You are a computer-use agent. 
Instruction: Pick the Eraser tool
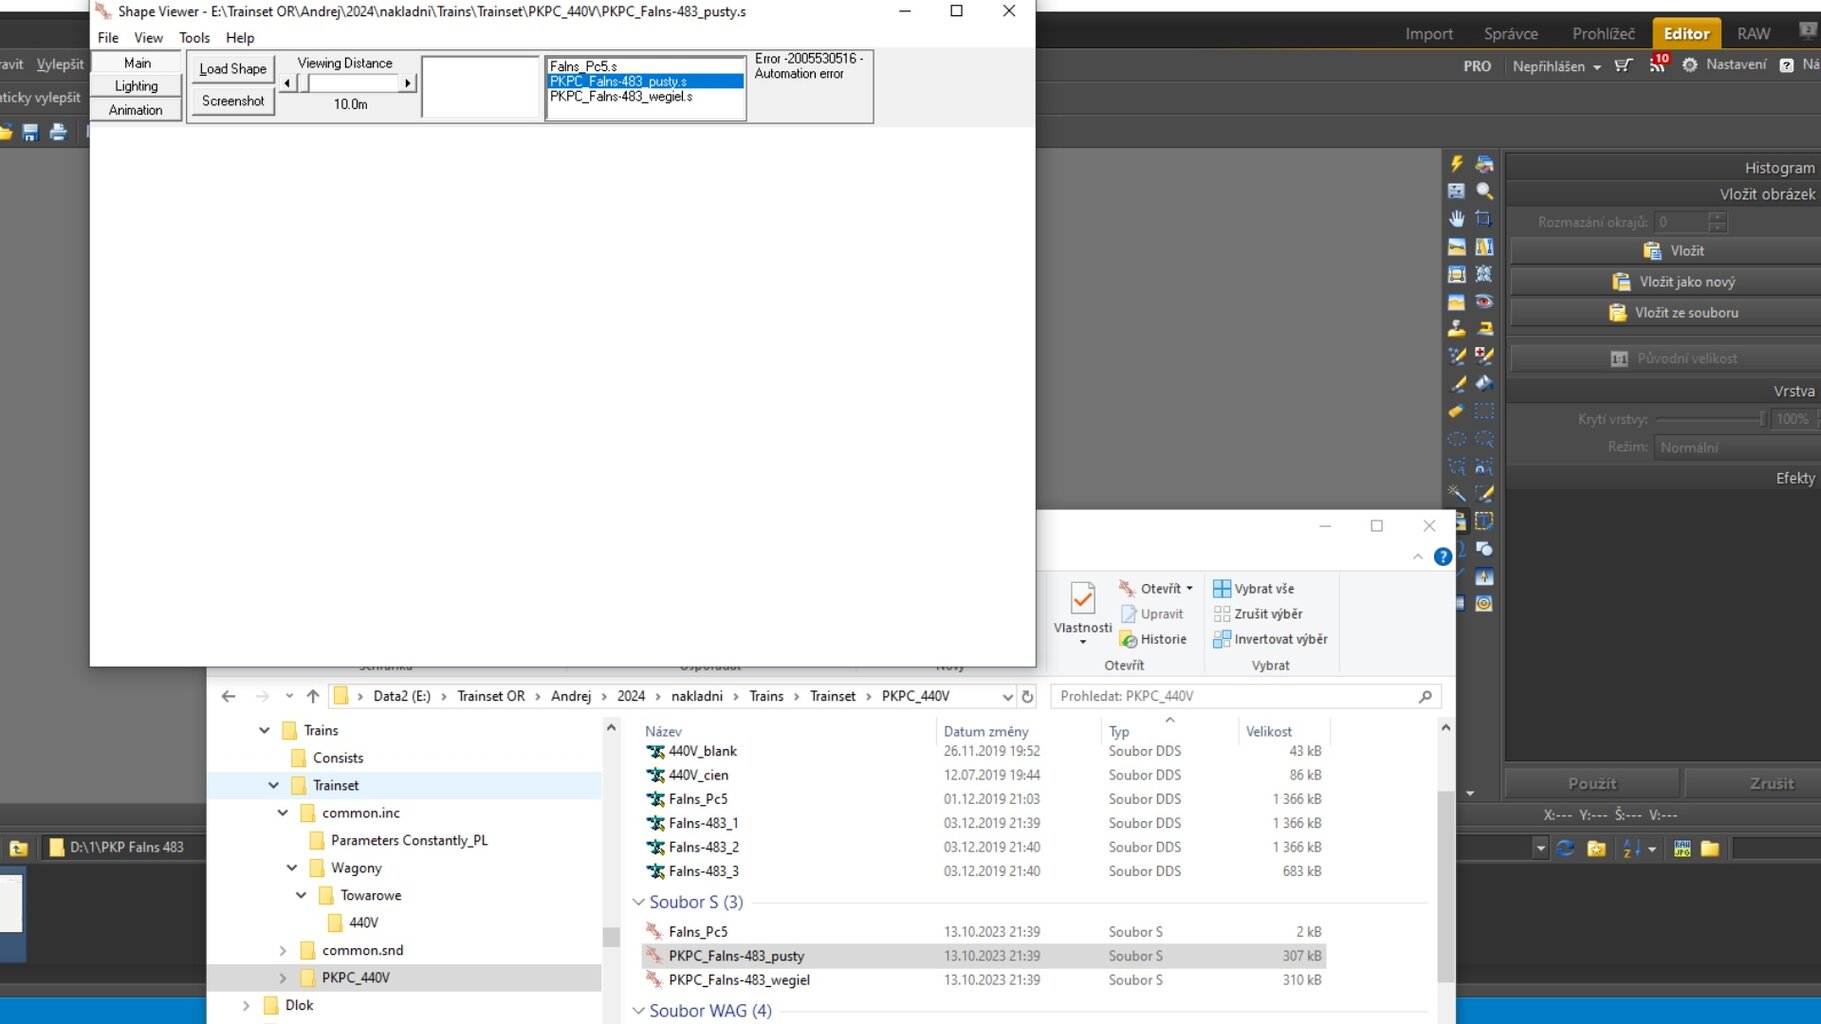(x=1456, y=411)
